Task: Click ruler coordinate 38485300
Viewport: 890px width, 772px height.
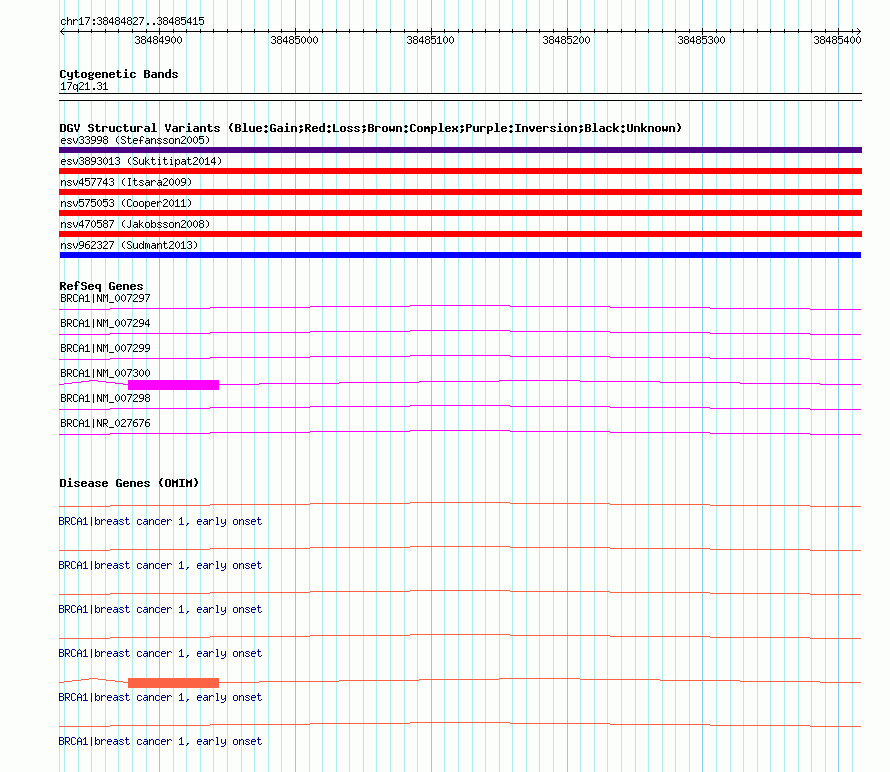Action: tap(702, 40)
